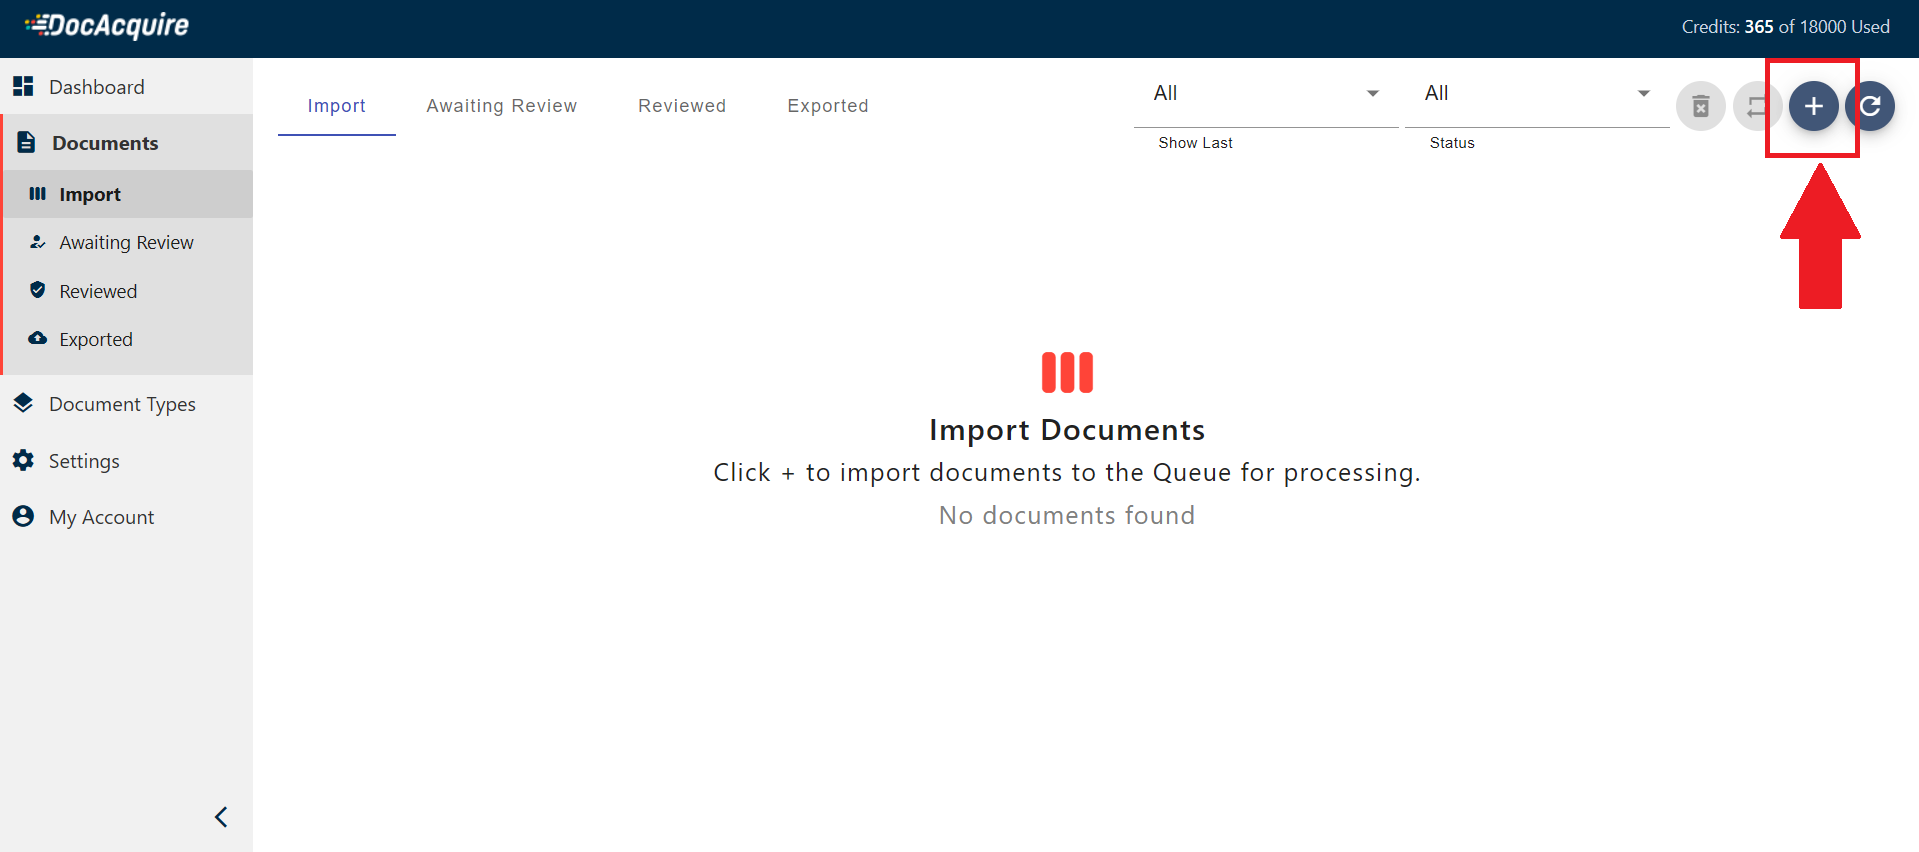The width and height of the screenshot is (1919, 852).
Task: Switch to the Reviewed tab
Action: (x=682, y=106)
